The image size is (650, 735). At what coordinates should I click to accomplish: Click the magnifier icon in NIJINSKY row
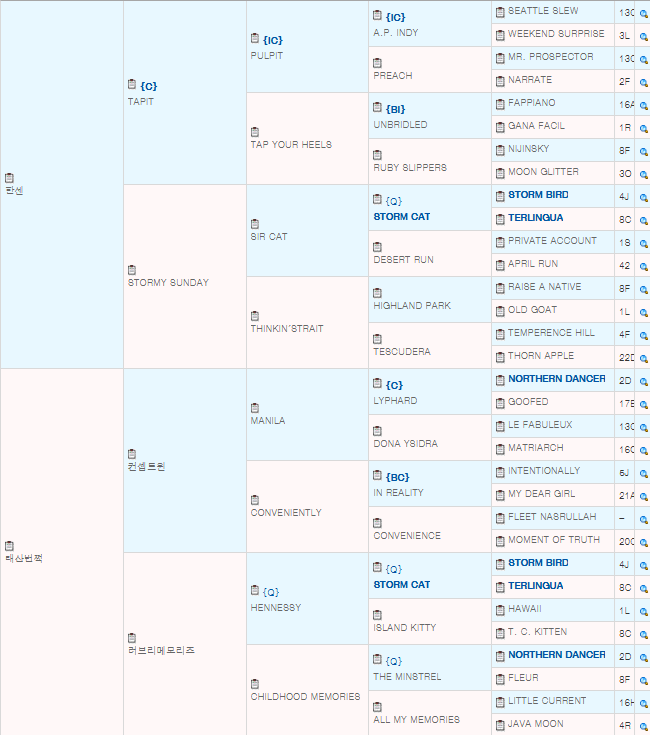click(x=643, y=152)
